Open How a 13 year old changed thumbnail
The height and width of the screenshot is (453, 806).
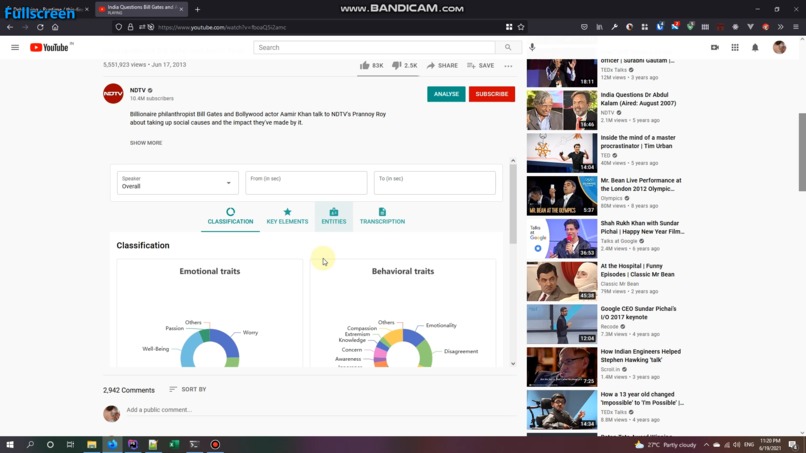[x=562, y=409]
